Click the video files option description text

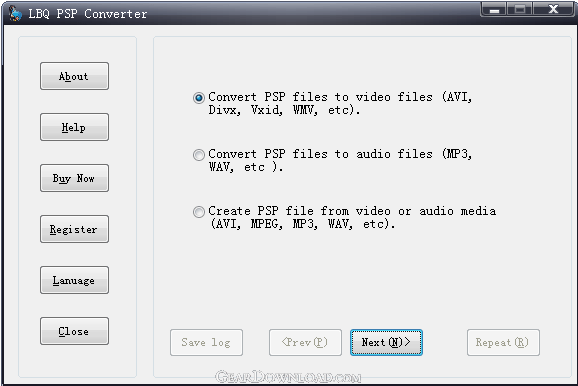[x=340, y=104]
